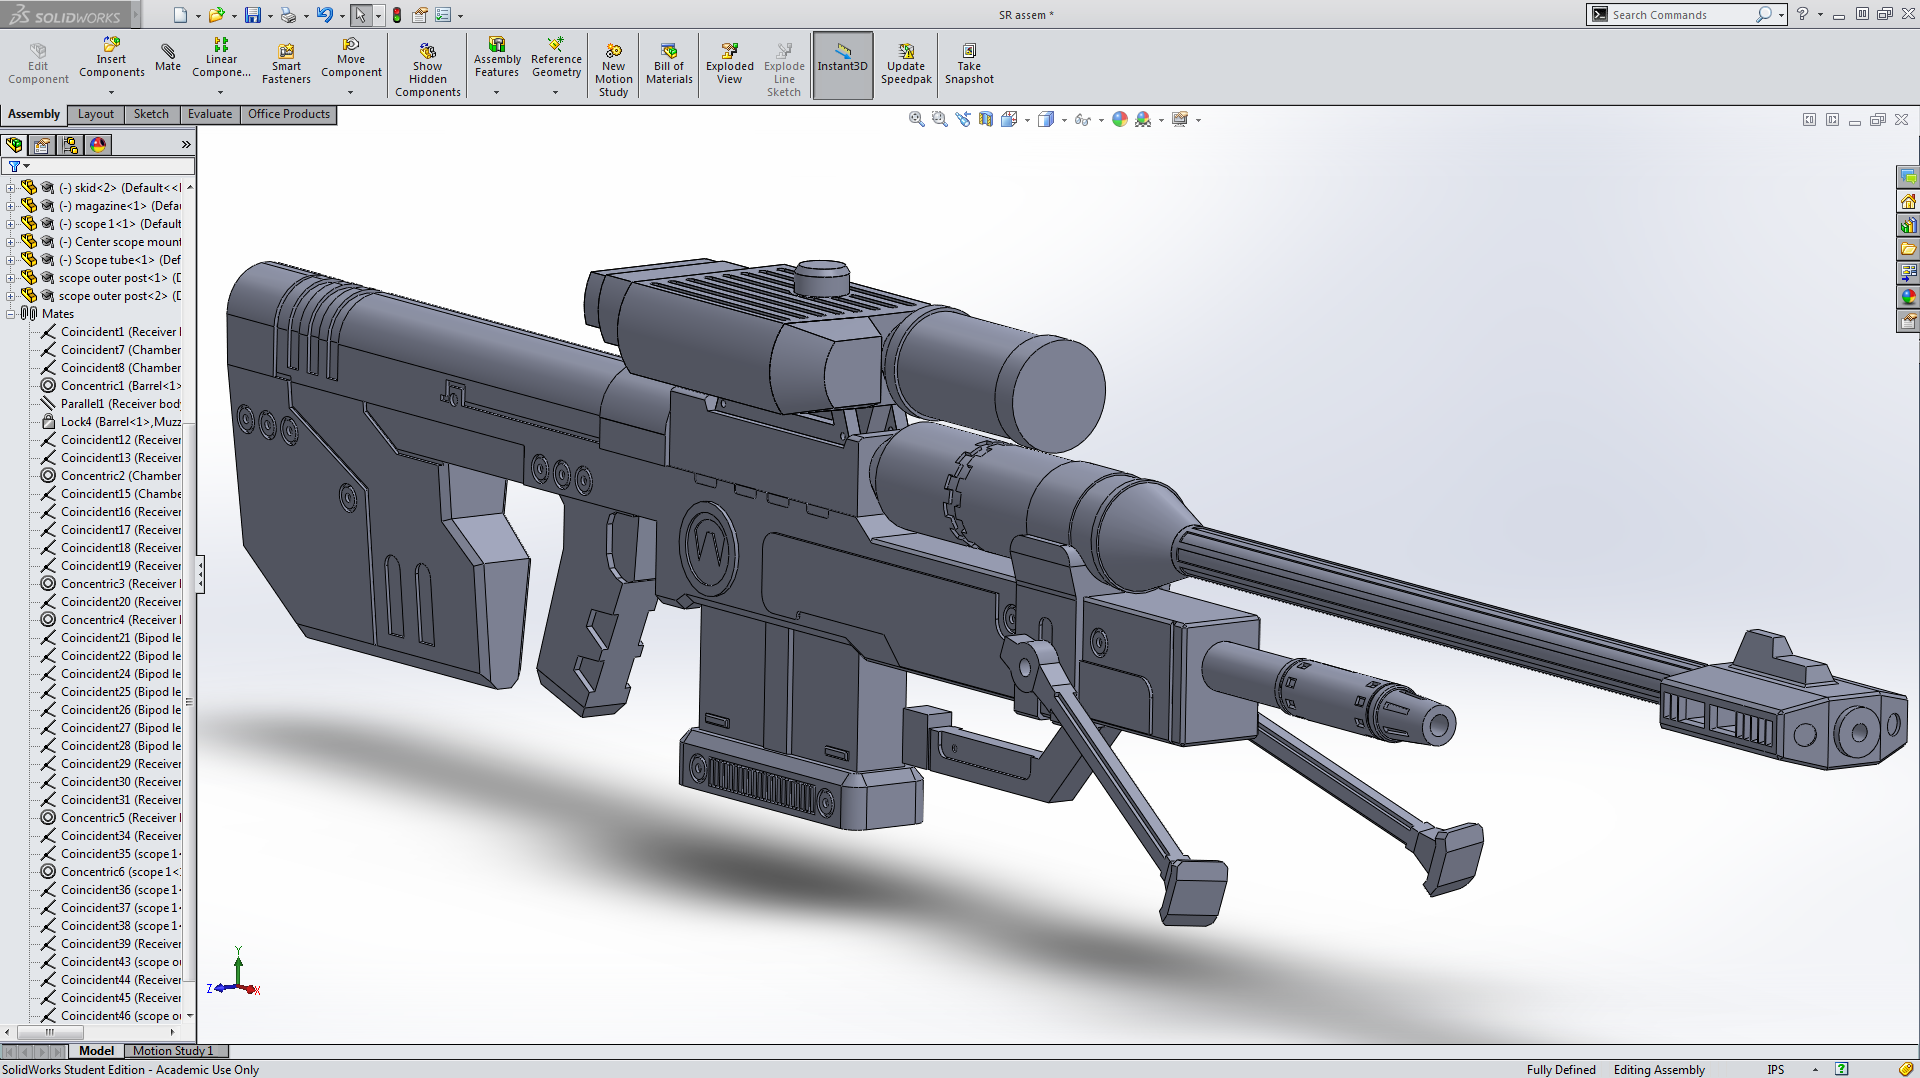Image resolution: width=1920 pixels, height=1078 pixels.
Task: Select Concentric1 (Barrel<1> mate
Action: [x=111, y=386]
